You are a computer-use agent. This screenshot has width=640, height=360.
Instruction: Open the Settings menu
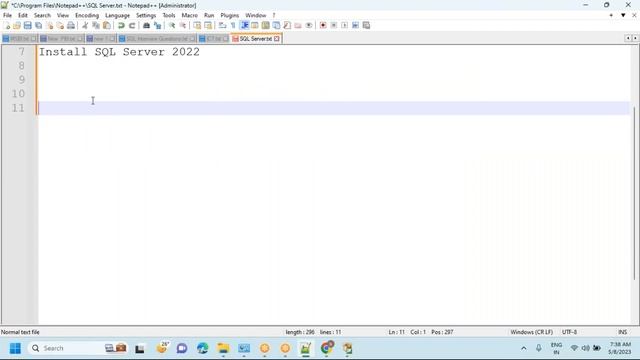click(146, 16)
